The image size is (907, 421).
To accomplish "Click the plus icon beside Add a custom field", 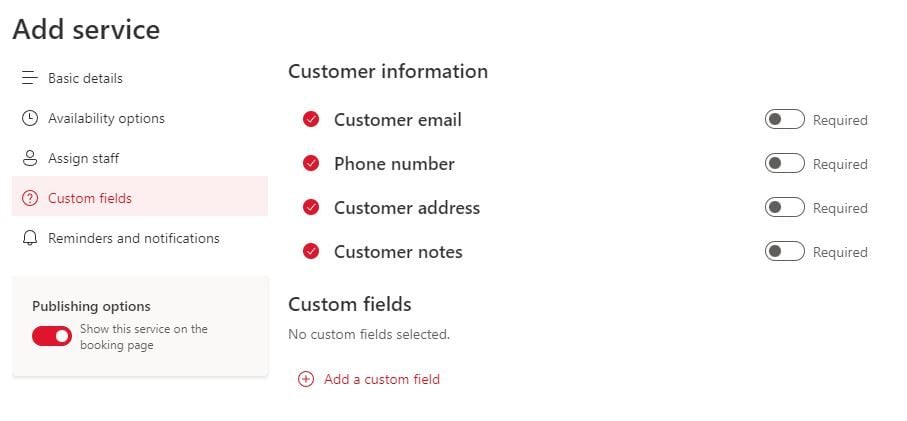I will pos(305,379).
